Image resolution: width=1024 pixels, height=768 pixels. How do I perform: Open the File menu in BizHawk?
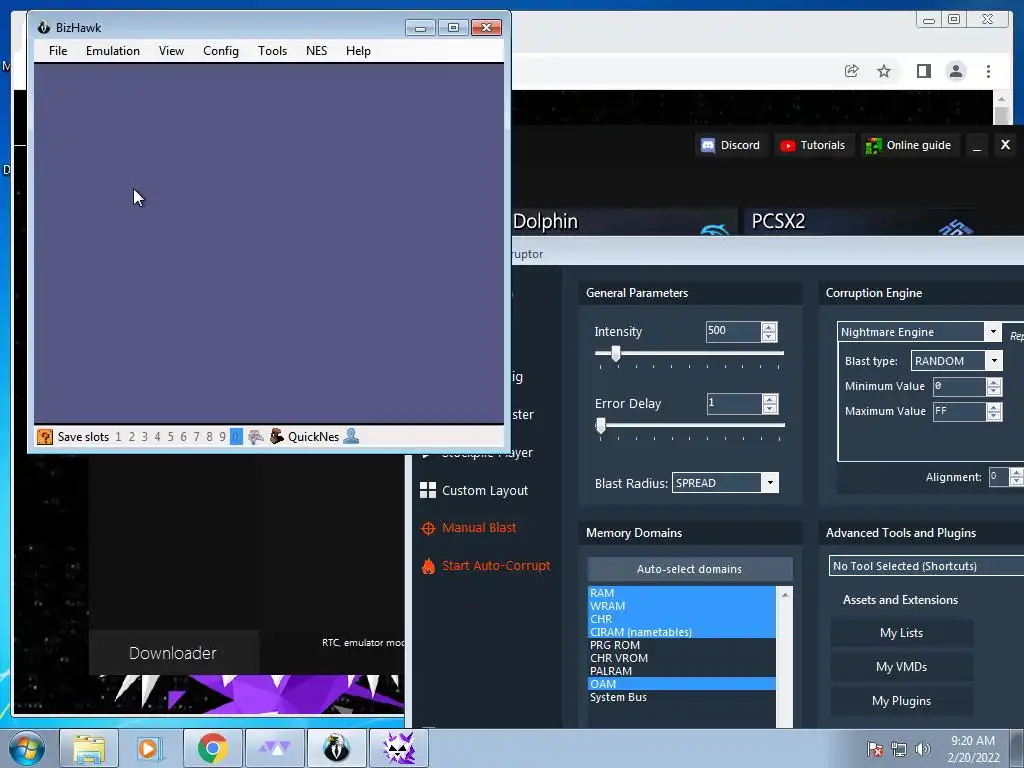57,51
